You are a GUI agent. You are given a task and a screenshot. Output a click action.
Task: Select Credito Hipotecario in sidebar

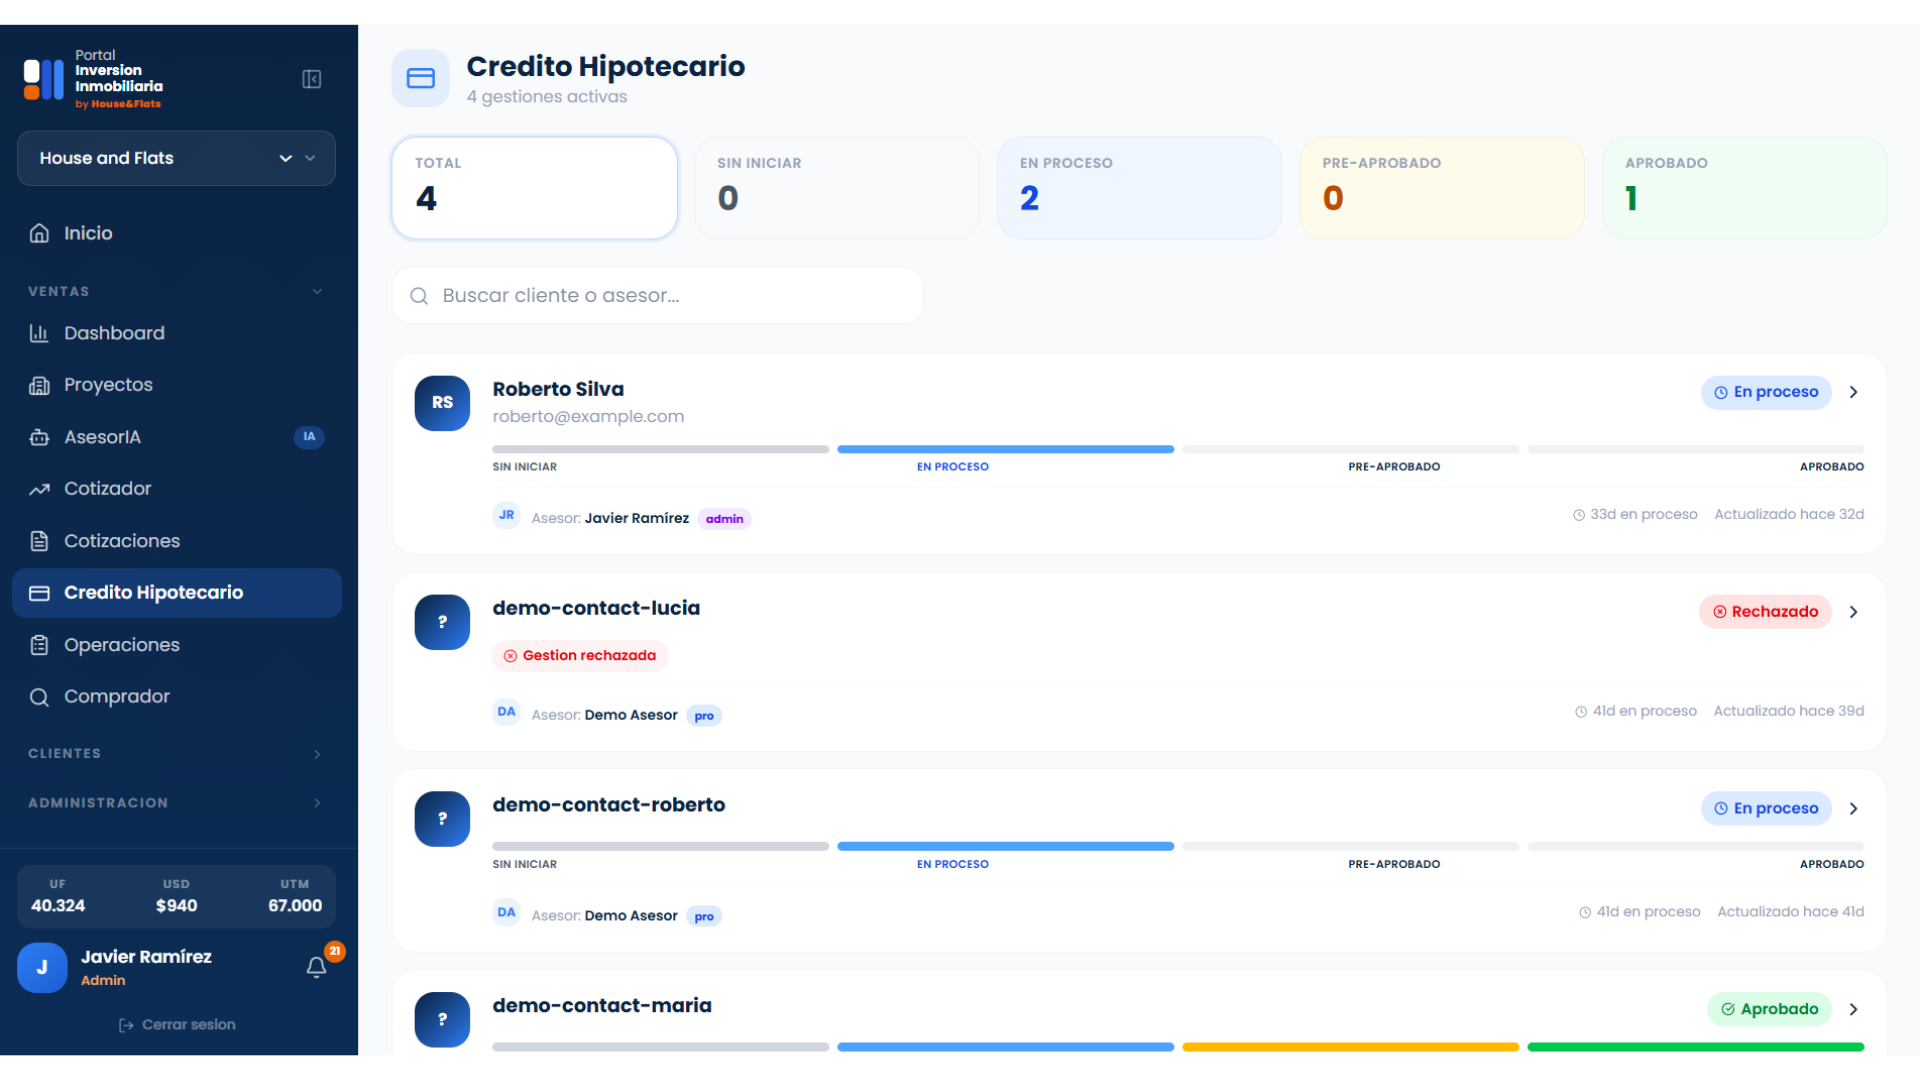(x=177, y=593)
